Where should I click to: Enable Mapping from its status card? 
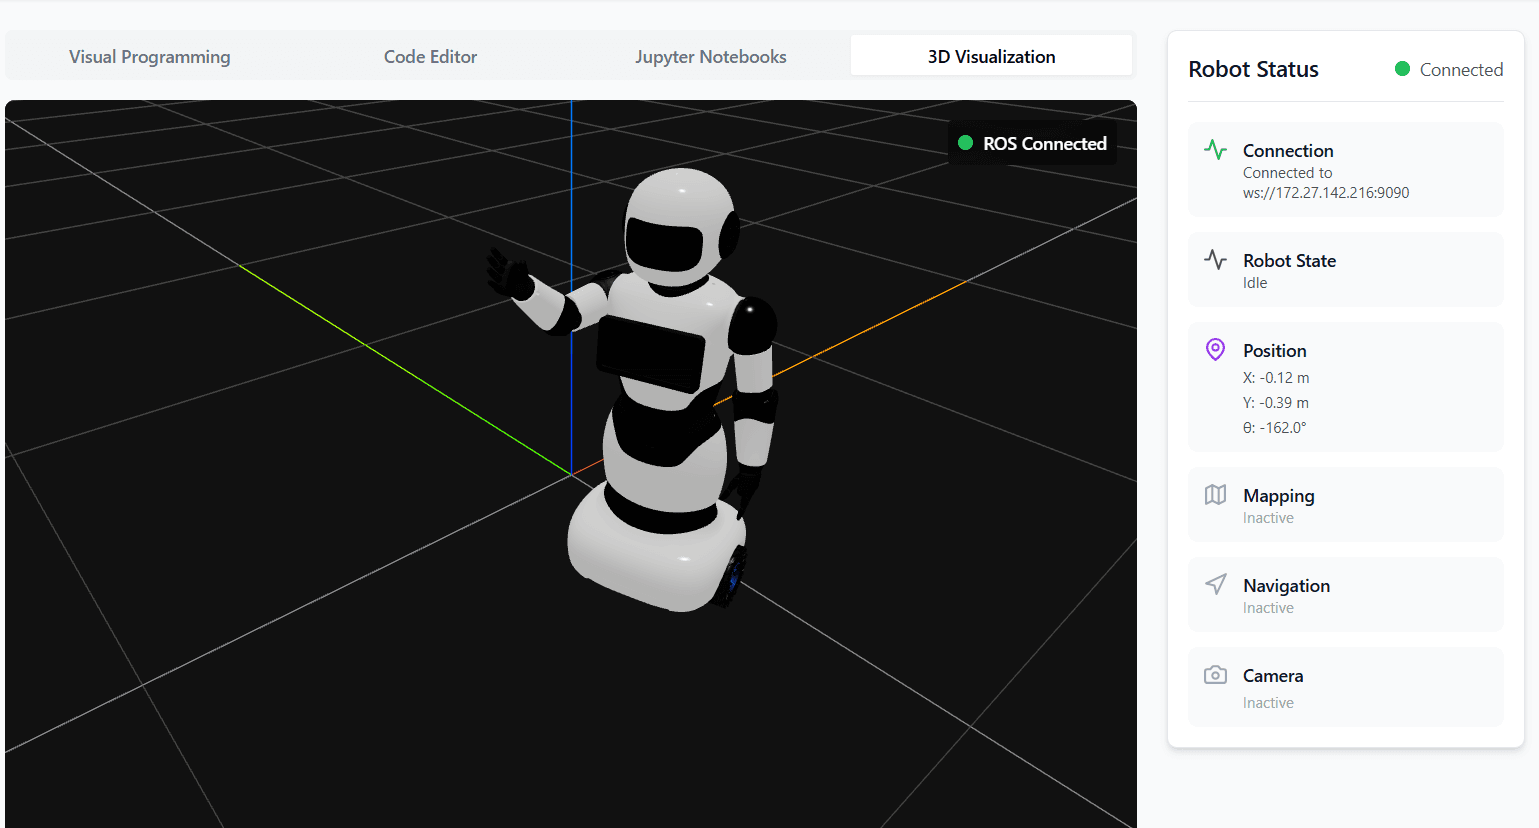click(1345, 504)
